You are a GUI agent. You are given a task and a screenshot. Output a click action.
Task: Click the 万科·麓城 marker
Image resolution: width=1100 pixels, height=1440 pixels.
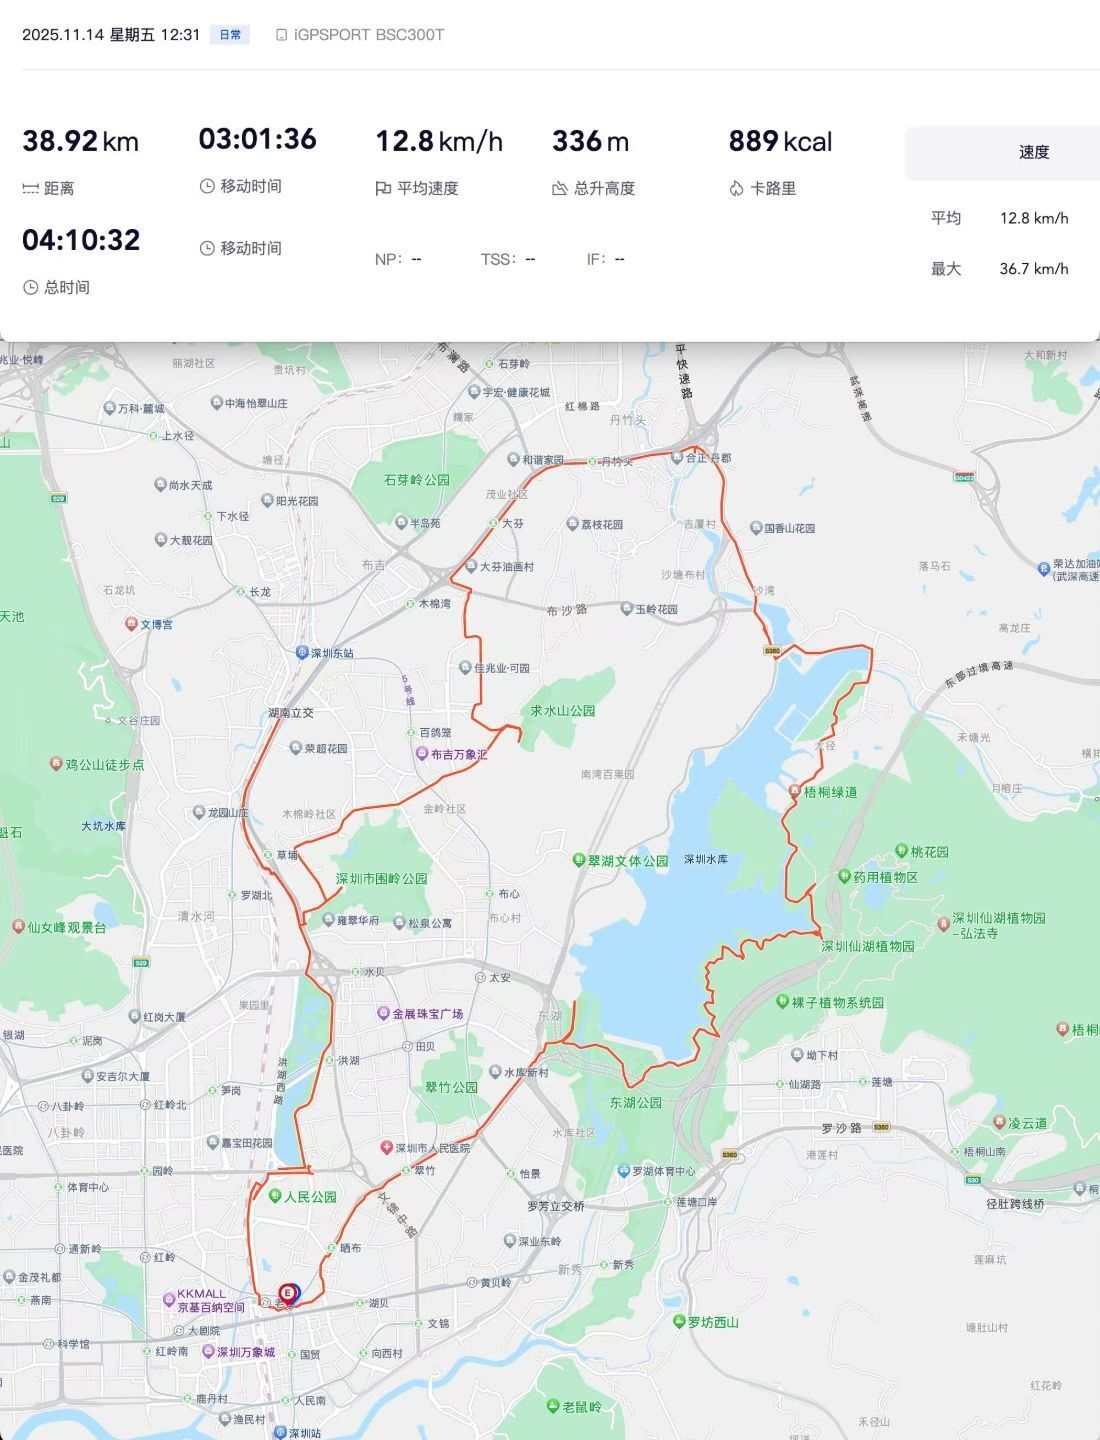pos(109,408)
